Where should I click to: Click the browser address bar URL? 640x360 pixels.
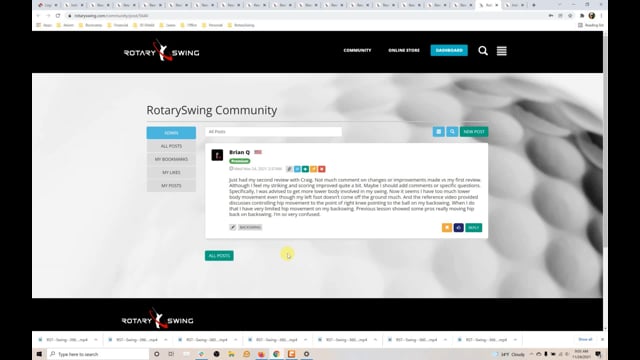[x=111, y=16]
